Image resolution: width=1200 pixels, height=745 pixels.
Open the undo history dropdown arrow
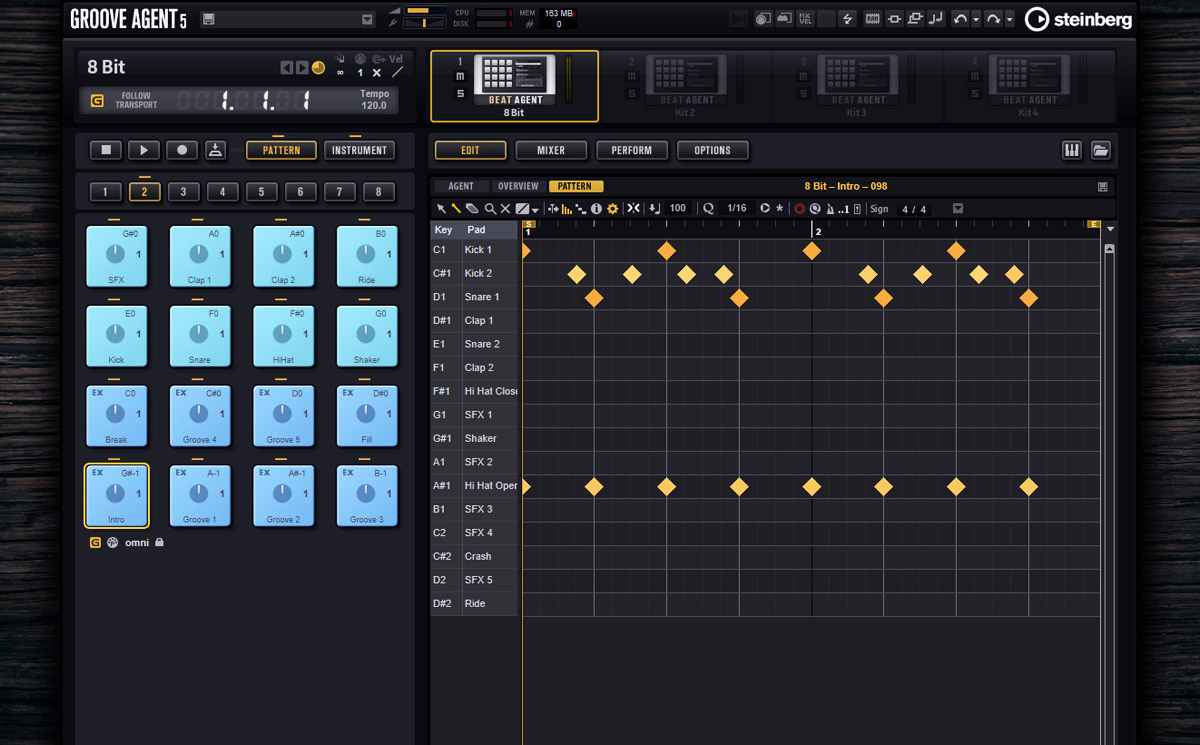(976, 18)
